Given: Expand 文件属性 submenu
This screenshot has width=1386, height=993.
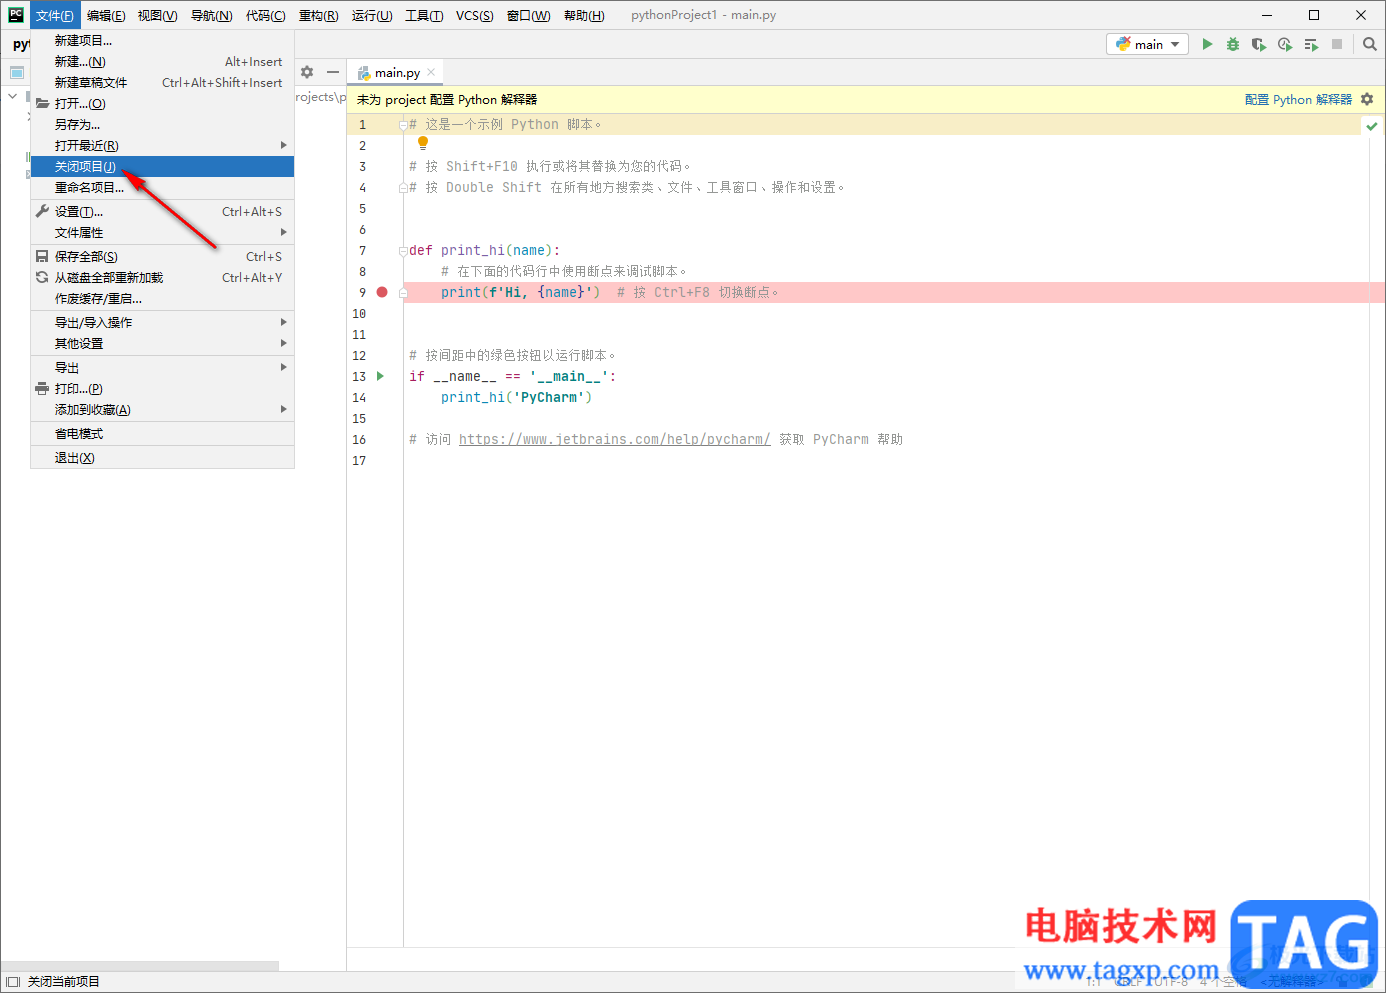Looking at the screenshot, I should pos(162,232).
